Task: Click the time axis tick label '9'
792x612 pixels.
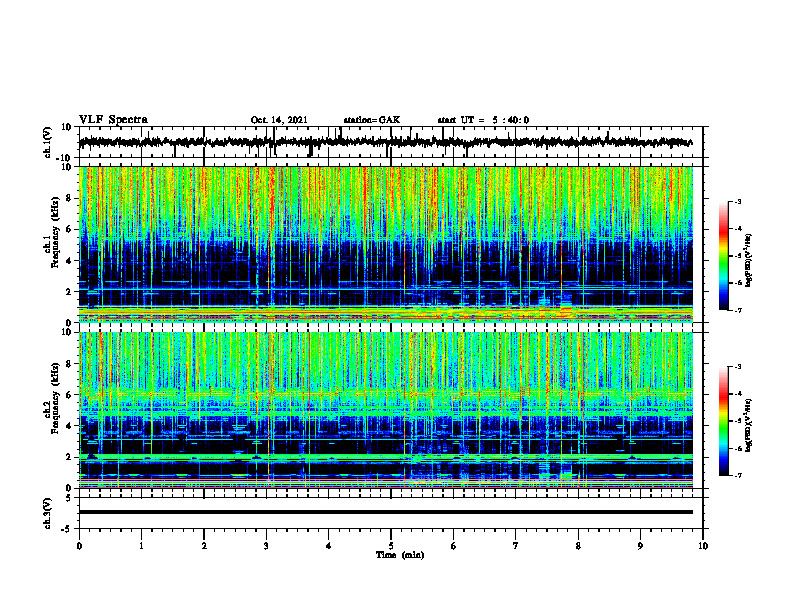Action: tap(640, 546)
